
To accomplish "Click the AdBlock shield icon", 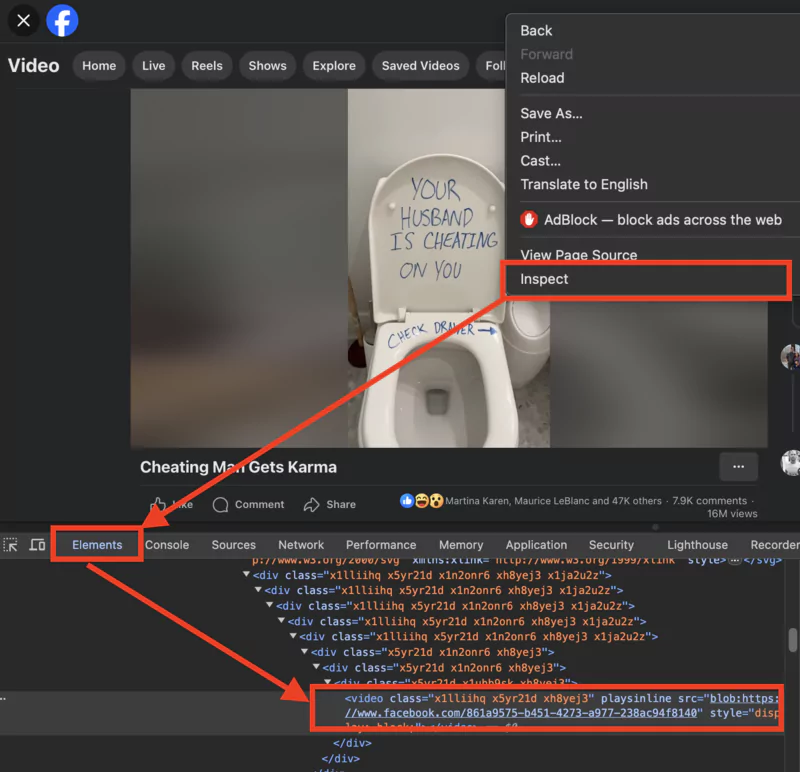I will (x=527, y=220).
